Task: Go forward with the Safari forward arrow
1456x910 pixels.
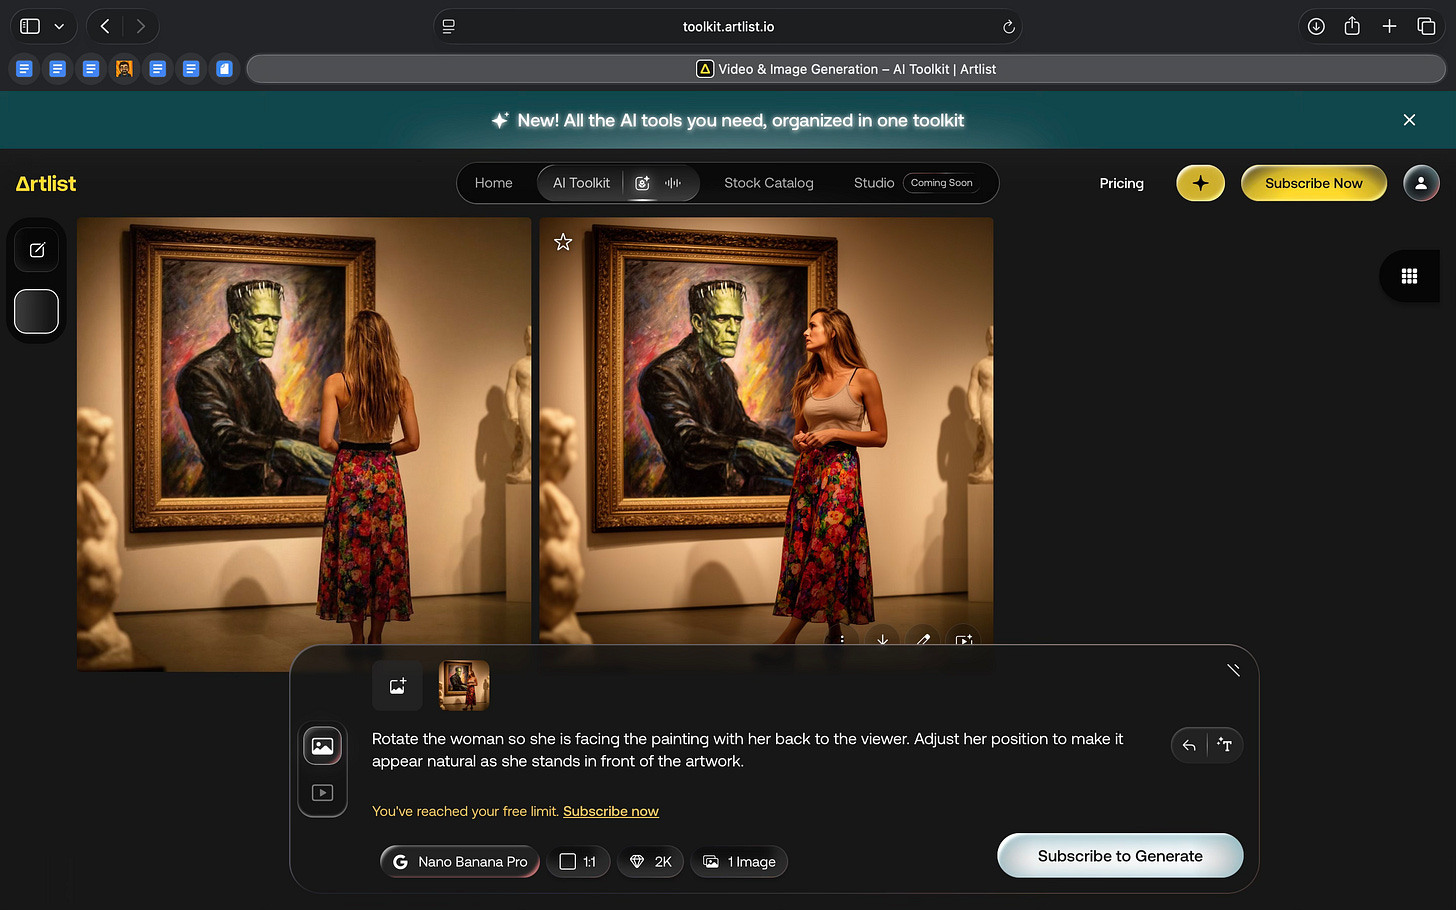Action: pos(140,27)
